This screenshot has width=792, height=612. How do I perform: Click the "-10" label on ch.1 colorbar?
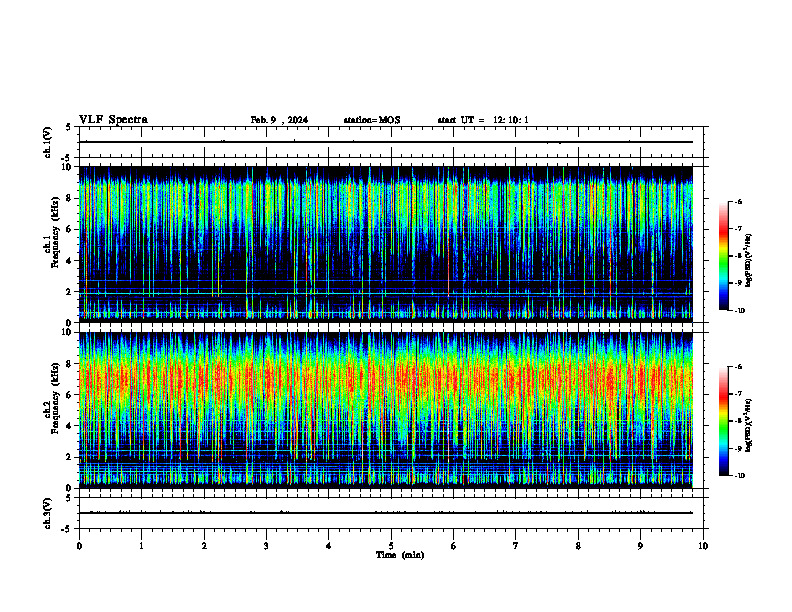(739, 311)
